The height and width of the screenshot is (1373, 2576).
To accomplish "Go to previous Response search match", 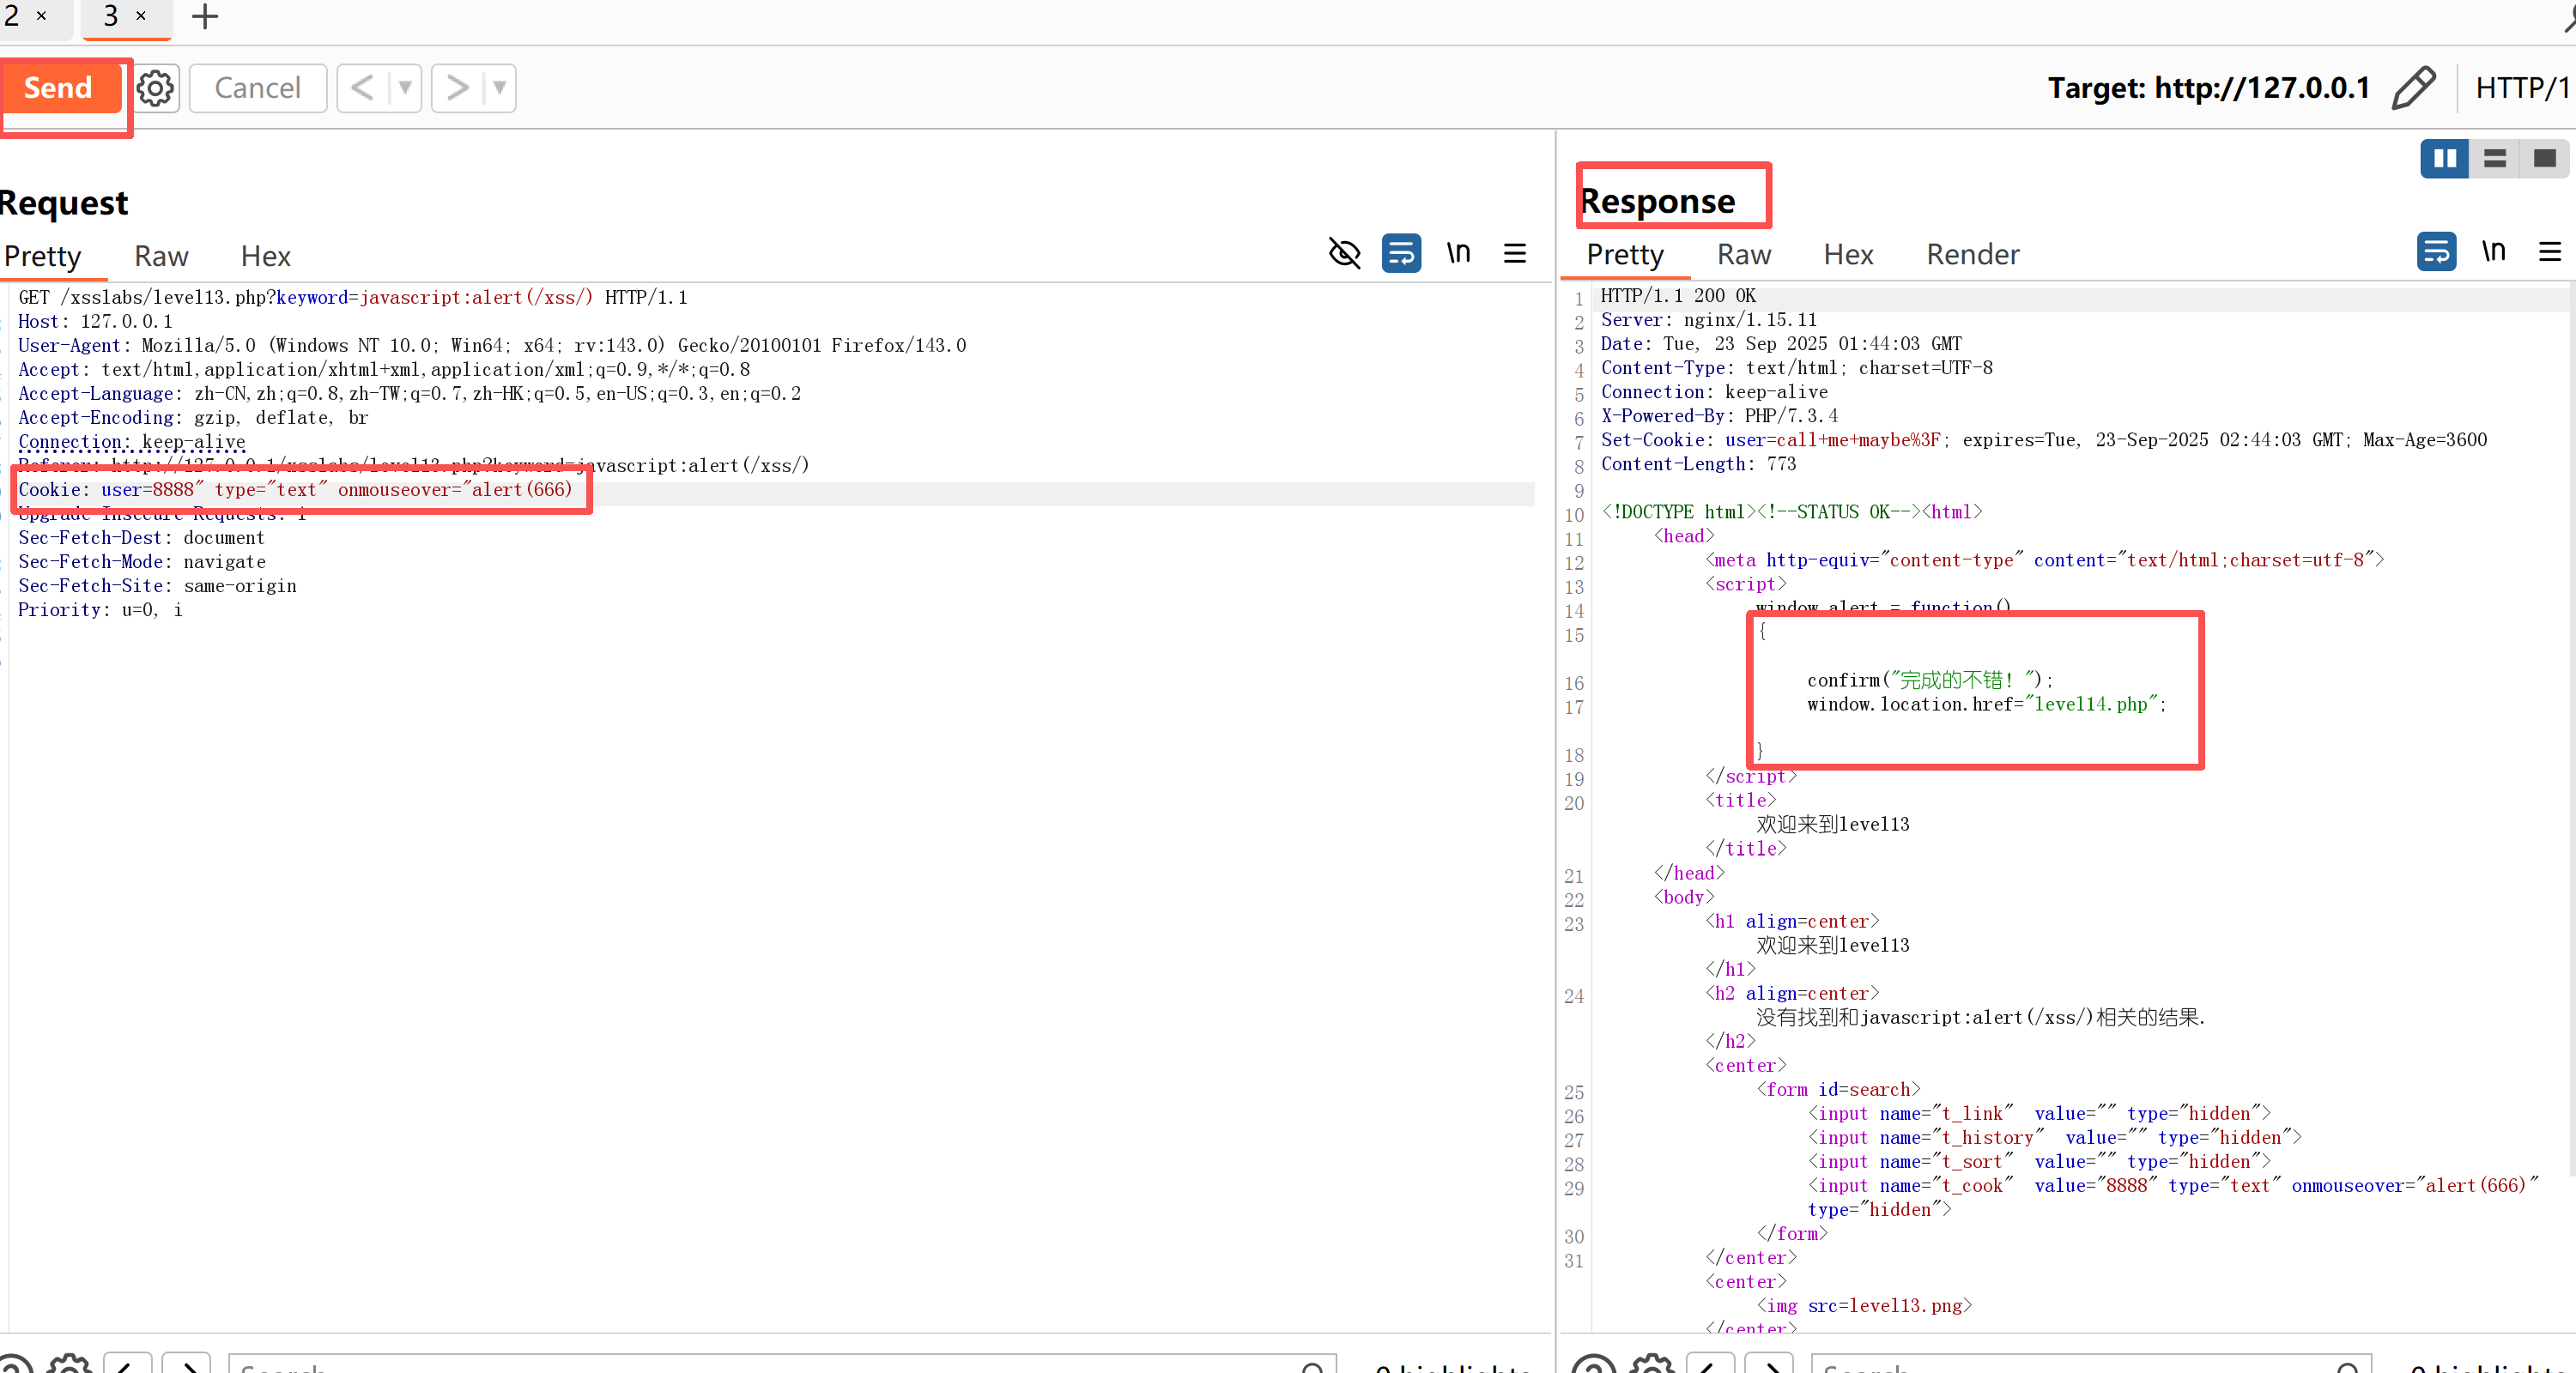I will point(1709,1364).
